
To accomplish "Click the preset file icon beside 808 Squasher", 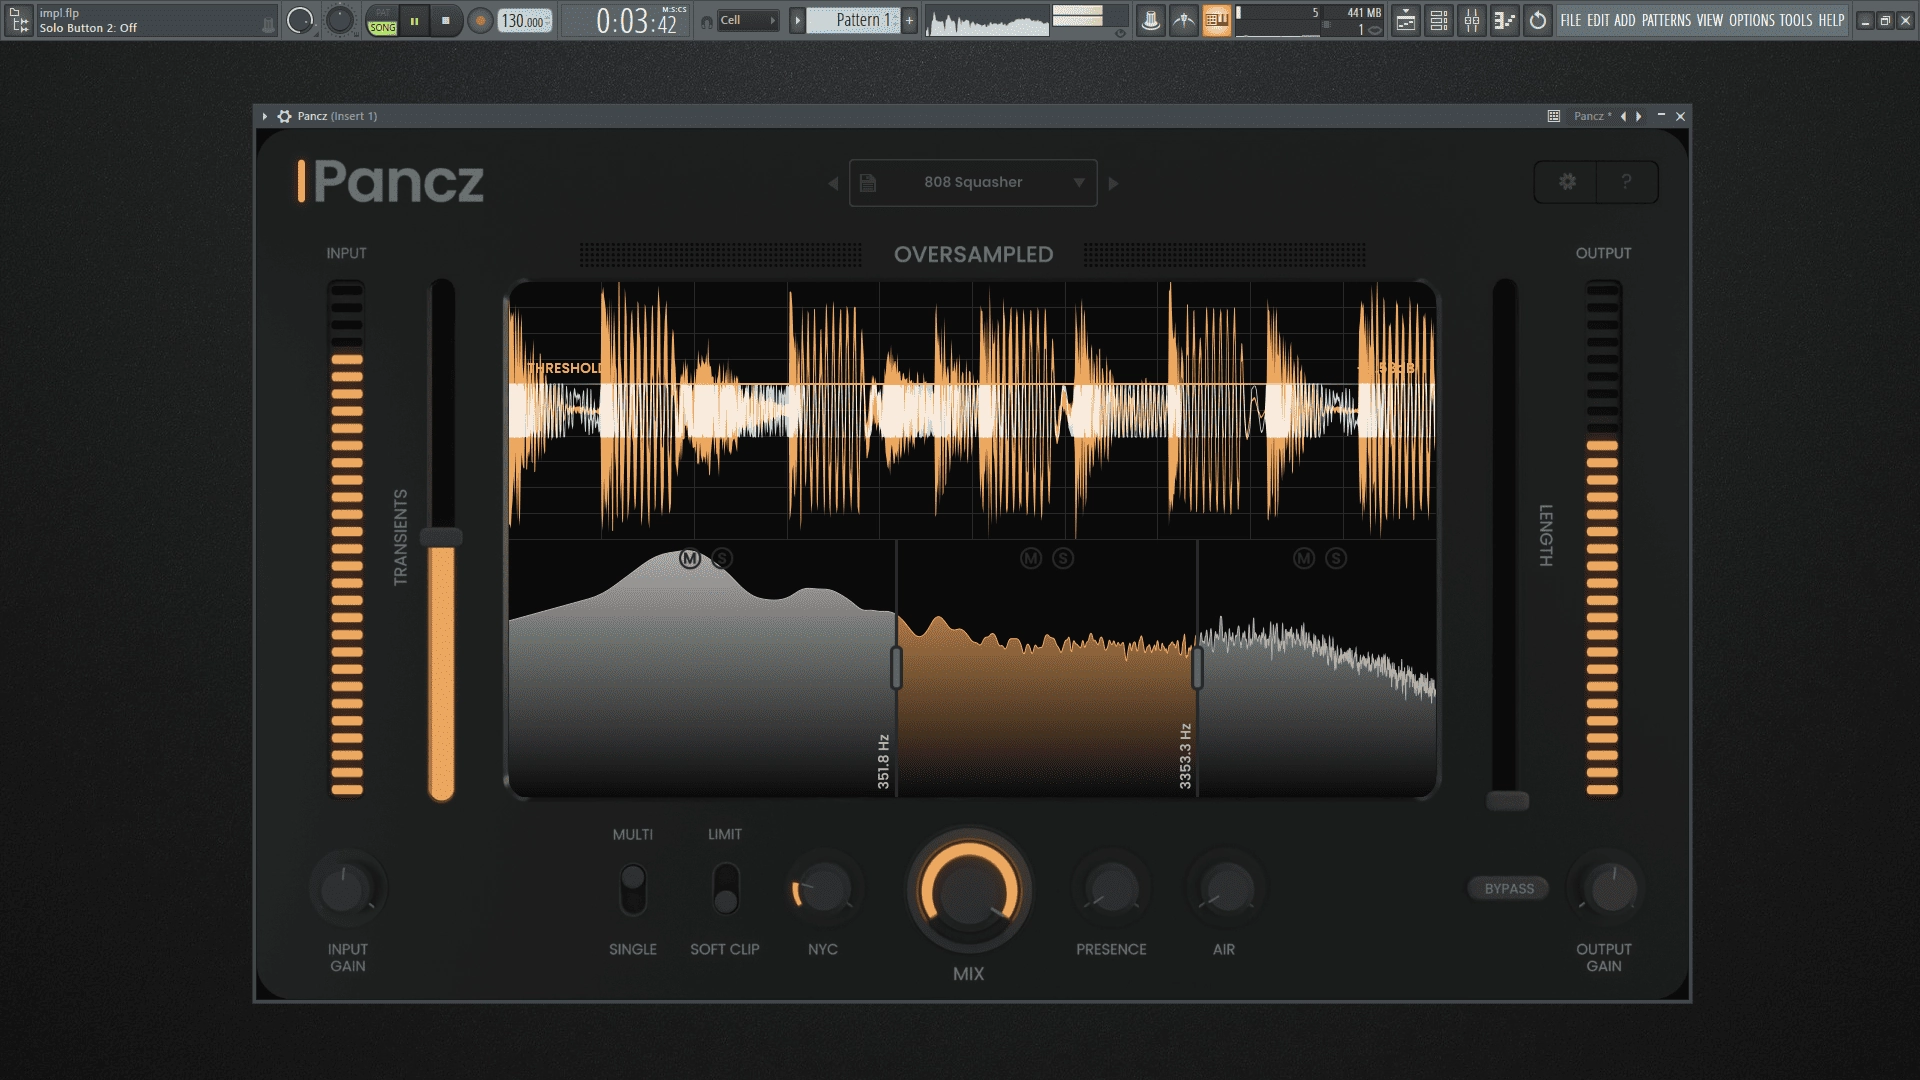I will click(868, 183).
